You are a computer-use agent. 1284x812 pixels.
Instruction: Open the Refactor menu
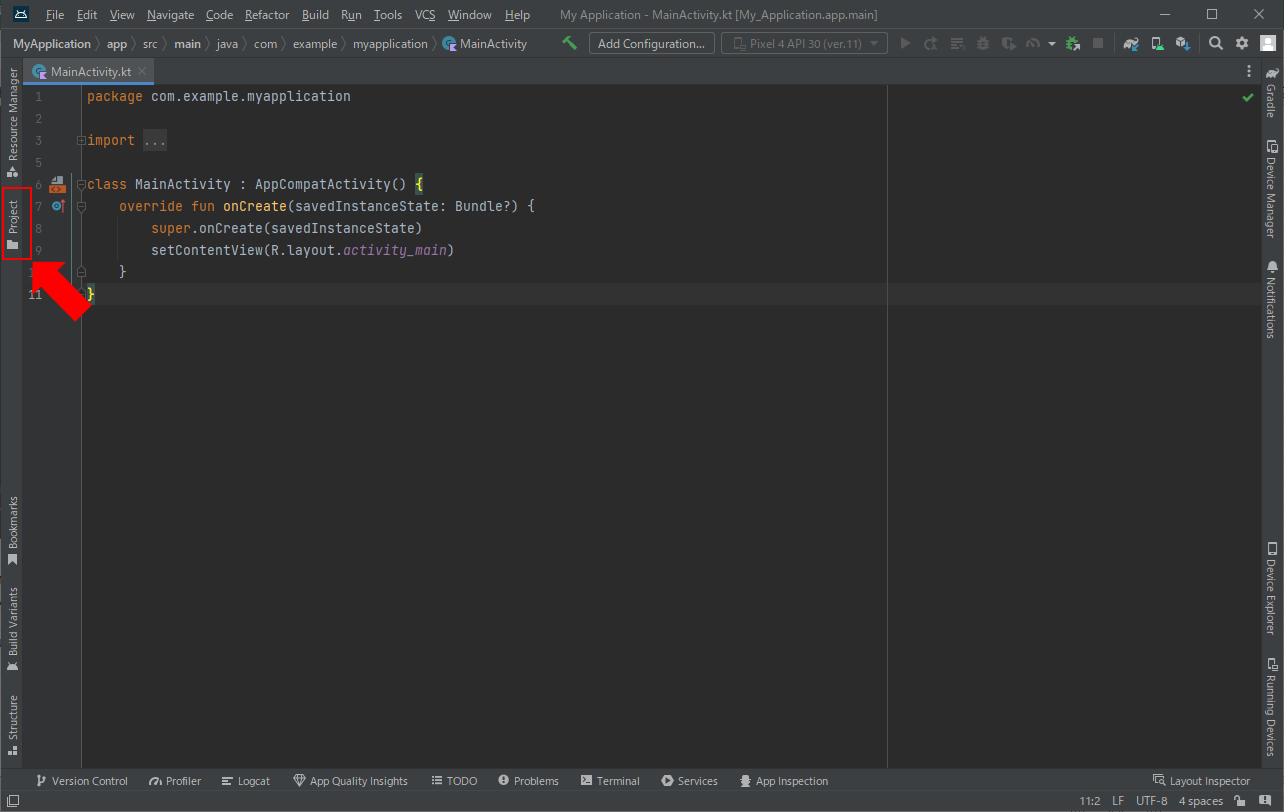click(267, 15)
